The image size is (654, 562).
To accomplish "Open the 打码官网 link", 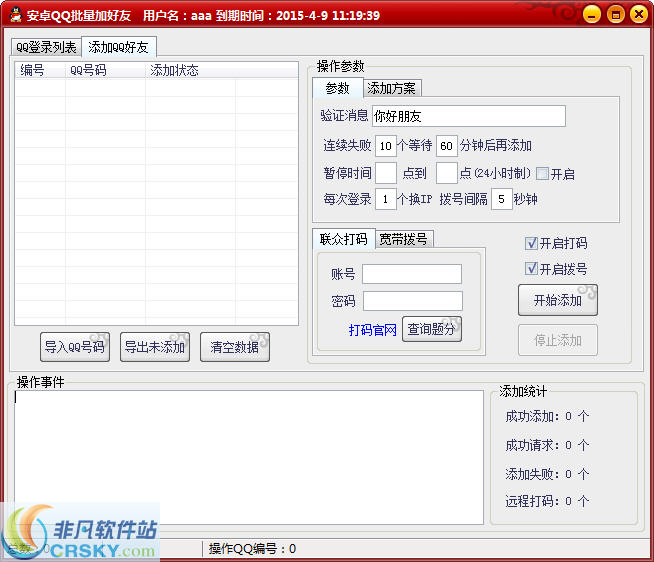I will pyautogui.click(x=372, y=330).
